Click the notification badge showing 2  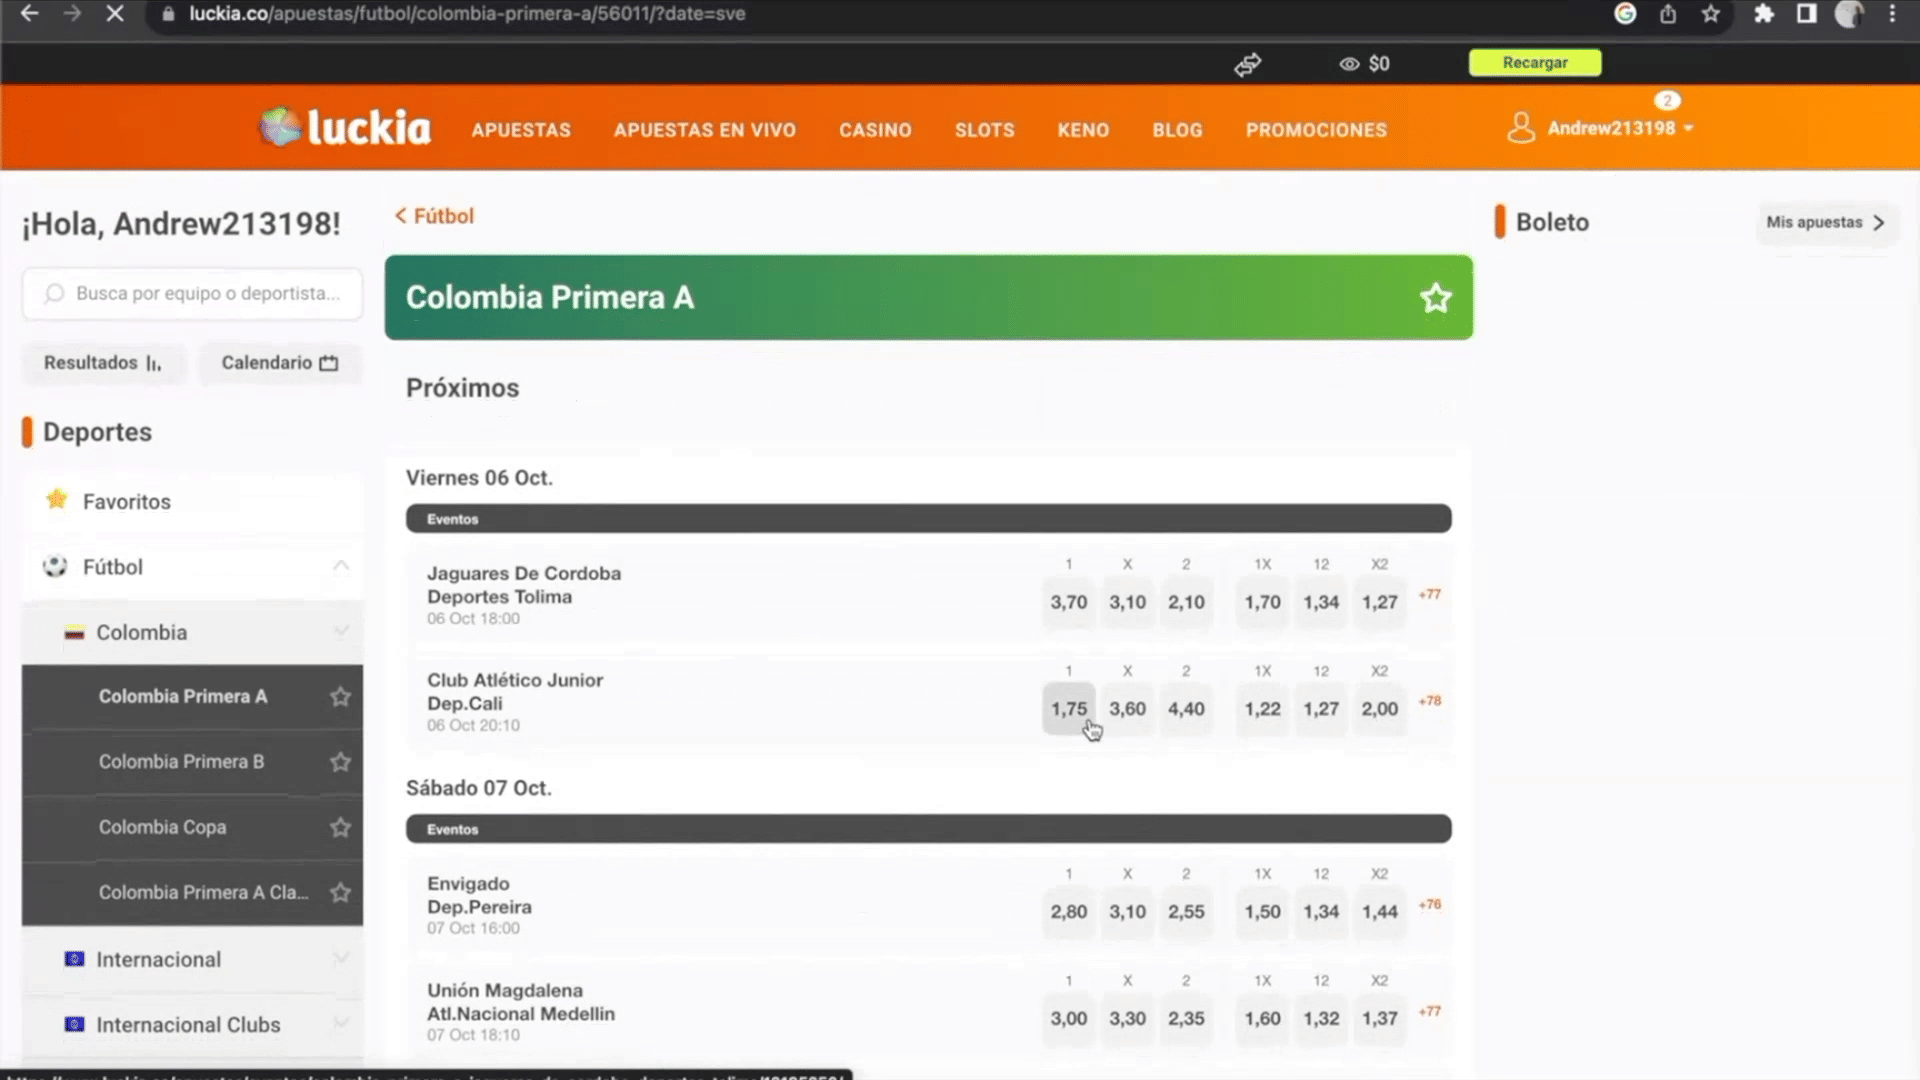pyautogui.click(x=1666, y=101)
